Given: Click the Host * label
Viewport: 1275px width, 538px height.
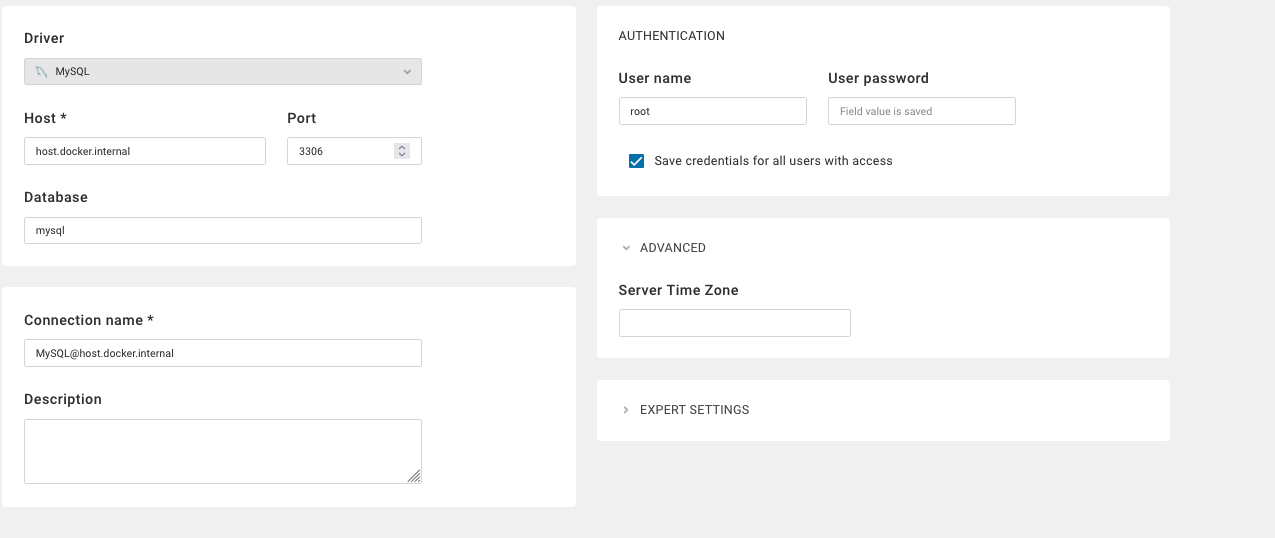Looking at the screenshot, I should pyautogui.click(x=45, y=118).
